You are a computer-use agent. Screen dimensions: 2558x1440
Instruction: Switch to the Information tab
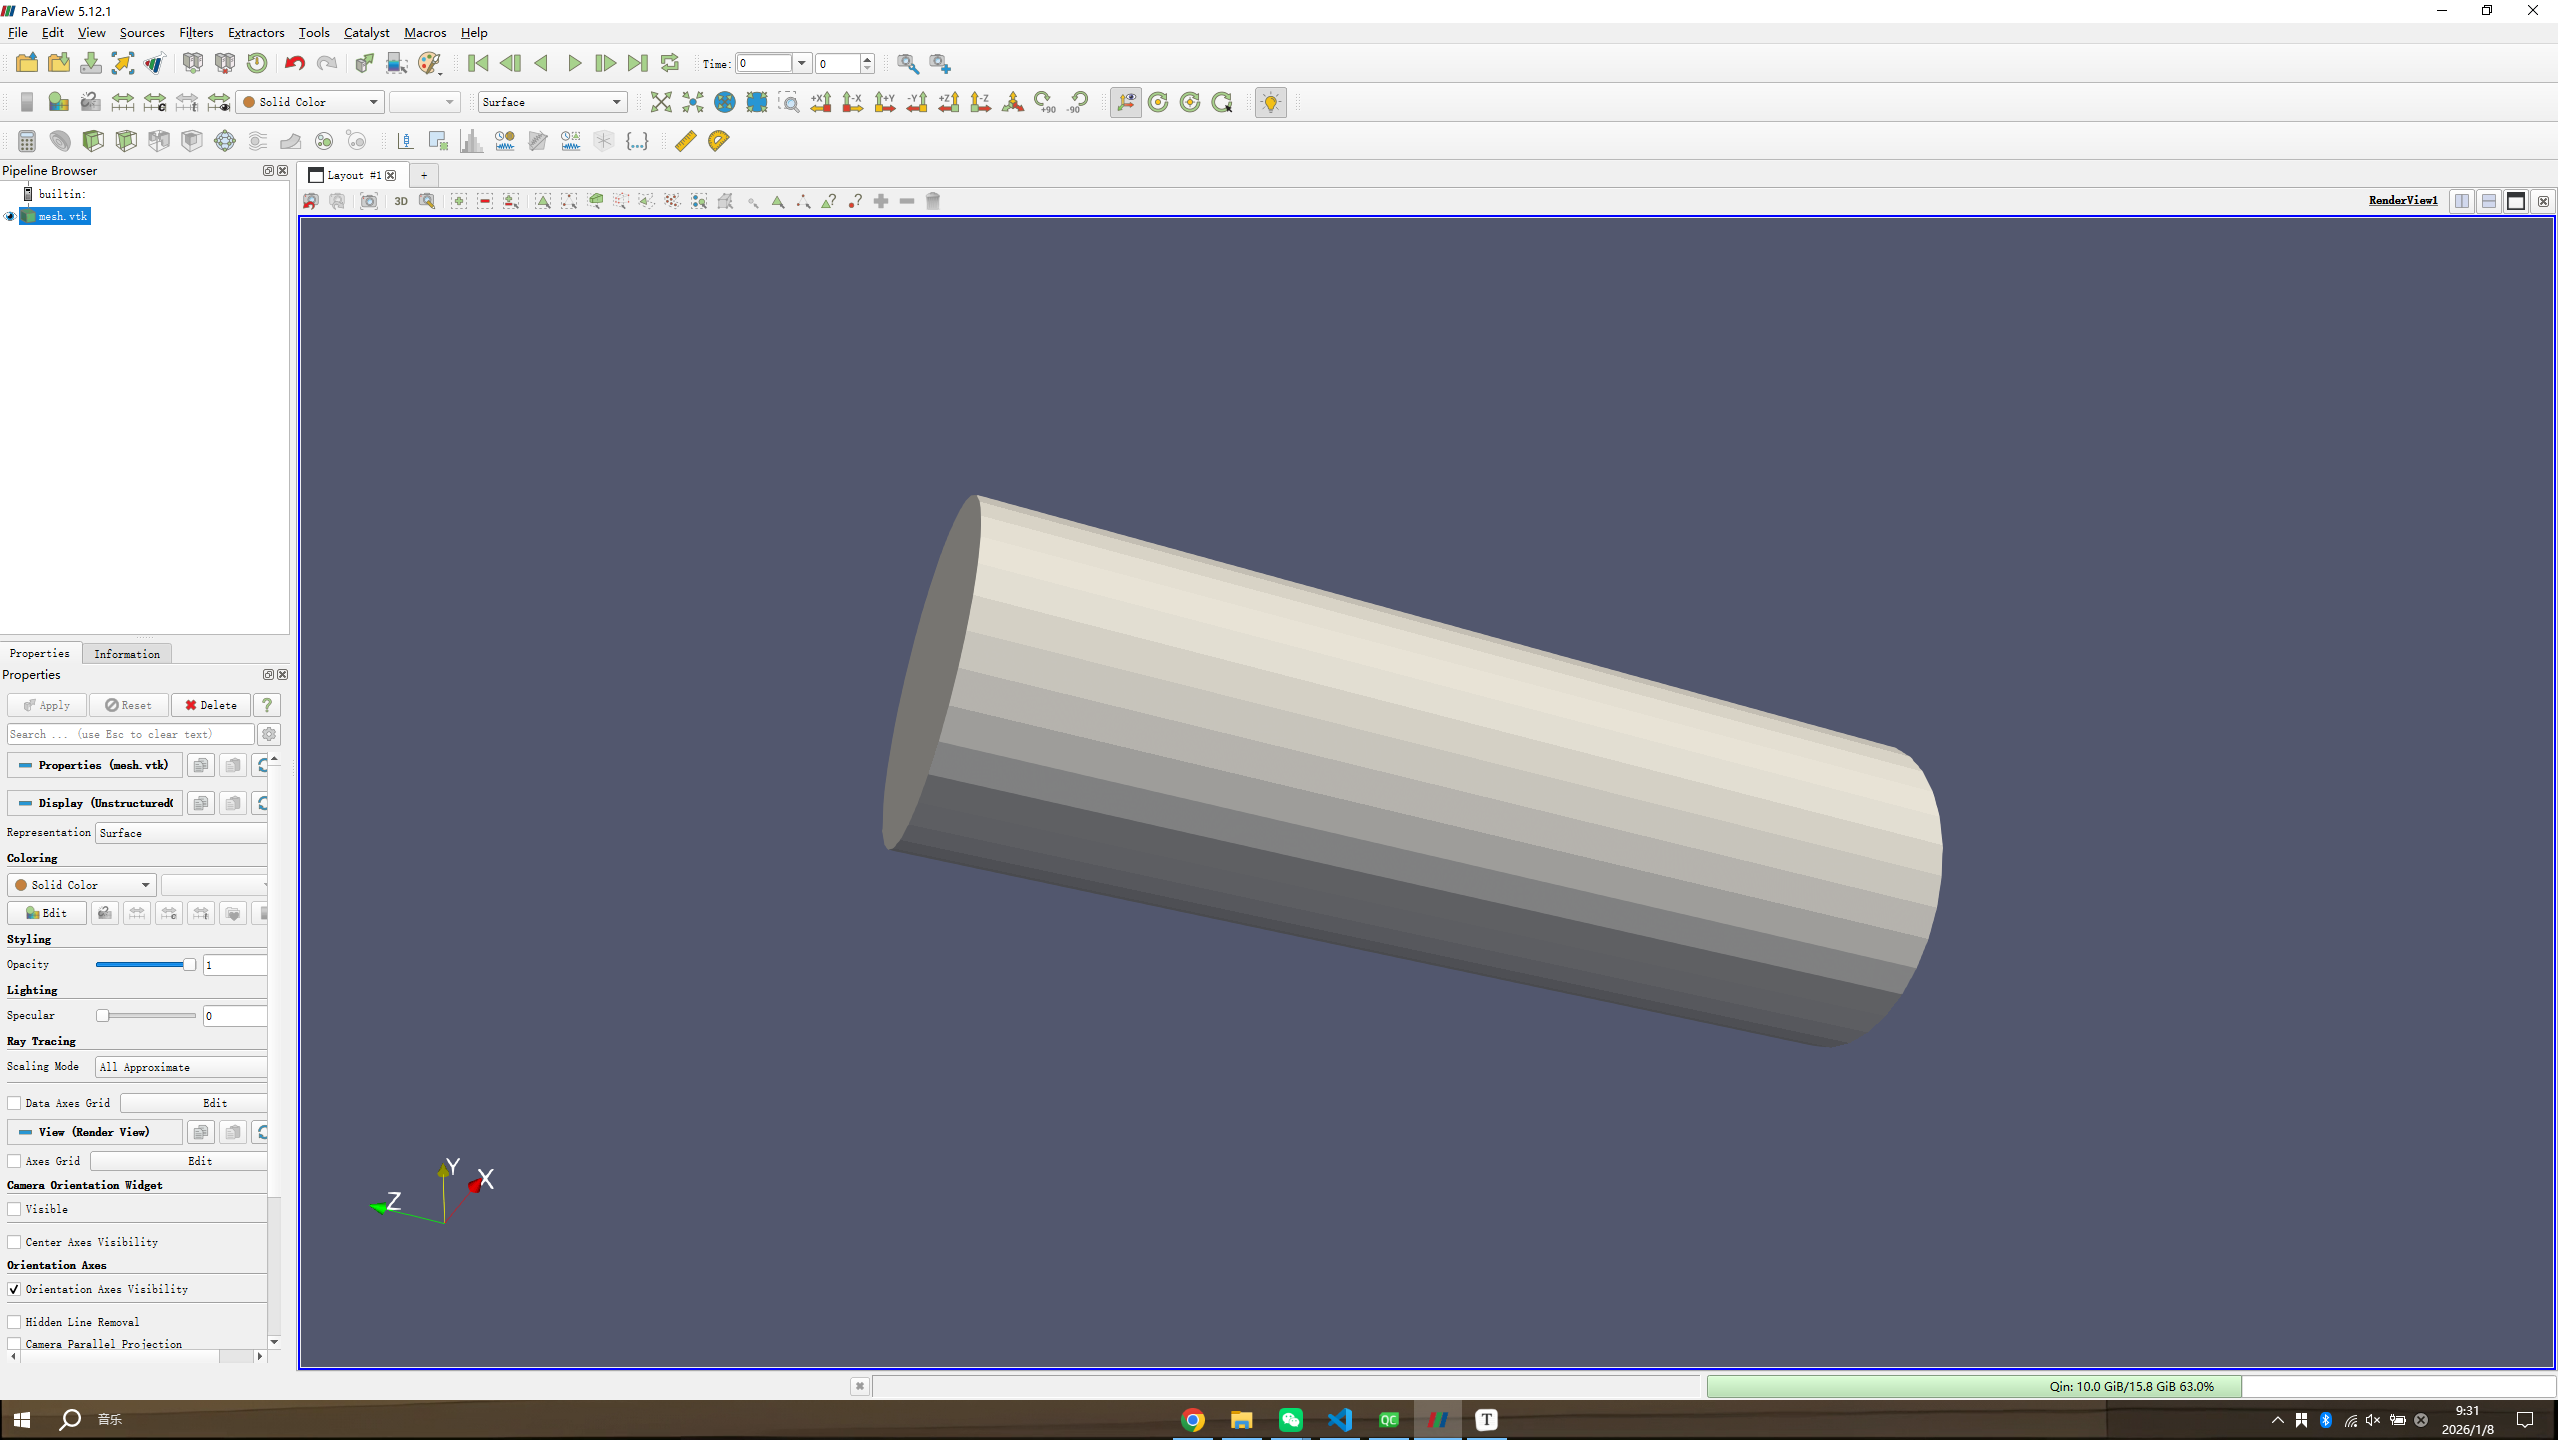pyautogui.click(x=126, y=654)
